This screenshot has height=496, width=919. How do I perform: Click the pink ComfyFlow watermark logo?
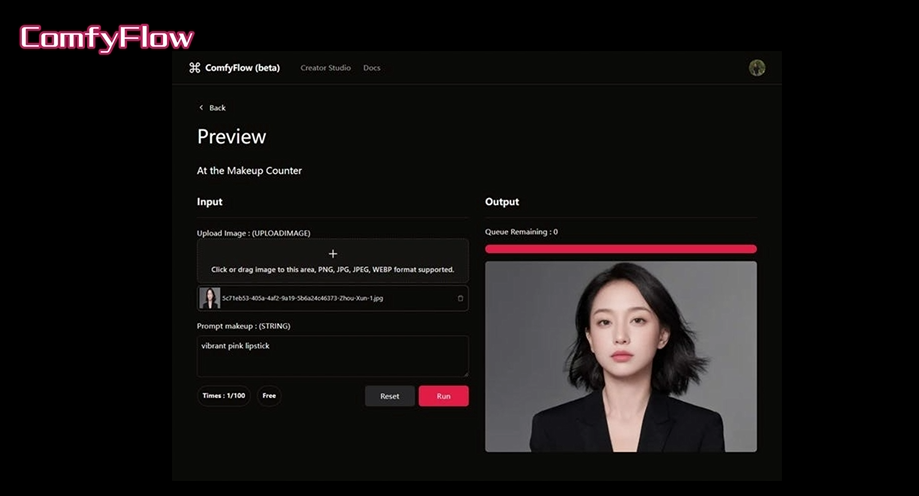coord(107,39)
